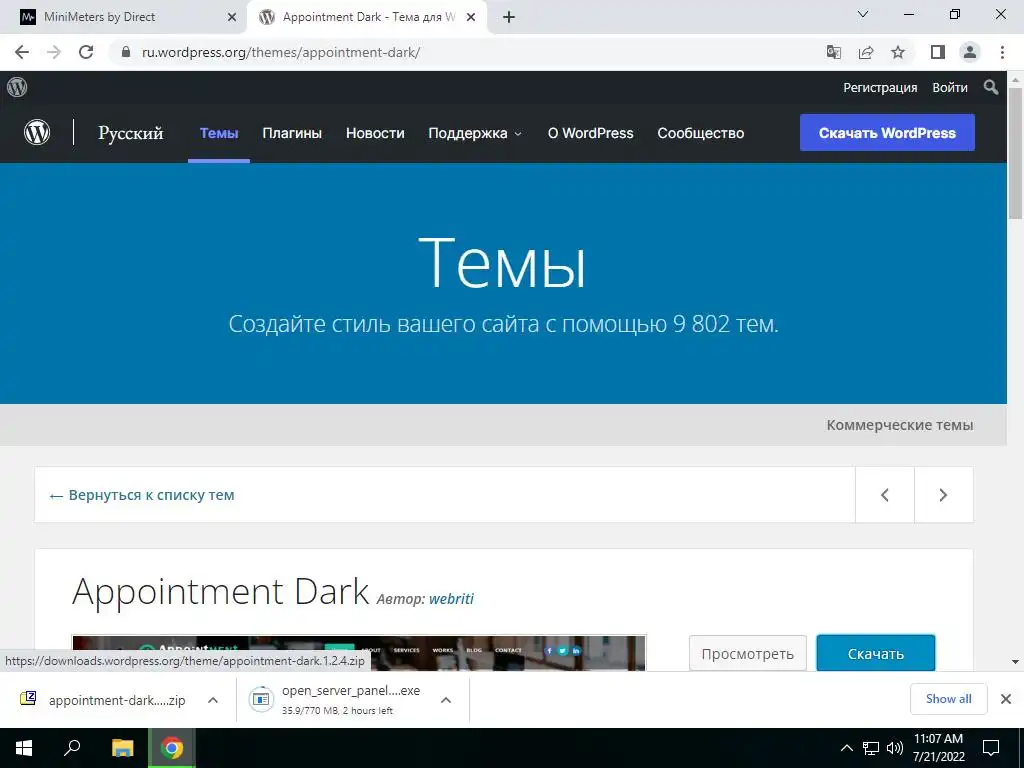This screenshot has width=1024, height=768.
Task: Go back to the previous page in Chrome
Action: [x=22, y=52]
